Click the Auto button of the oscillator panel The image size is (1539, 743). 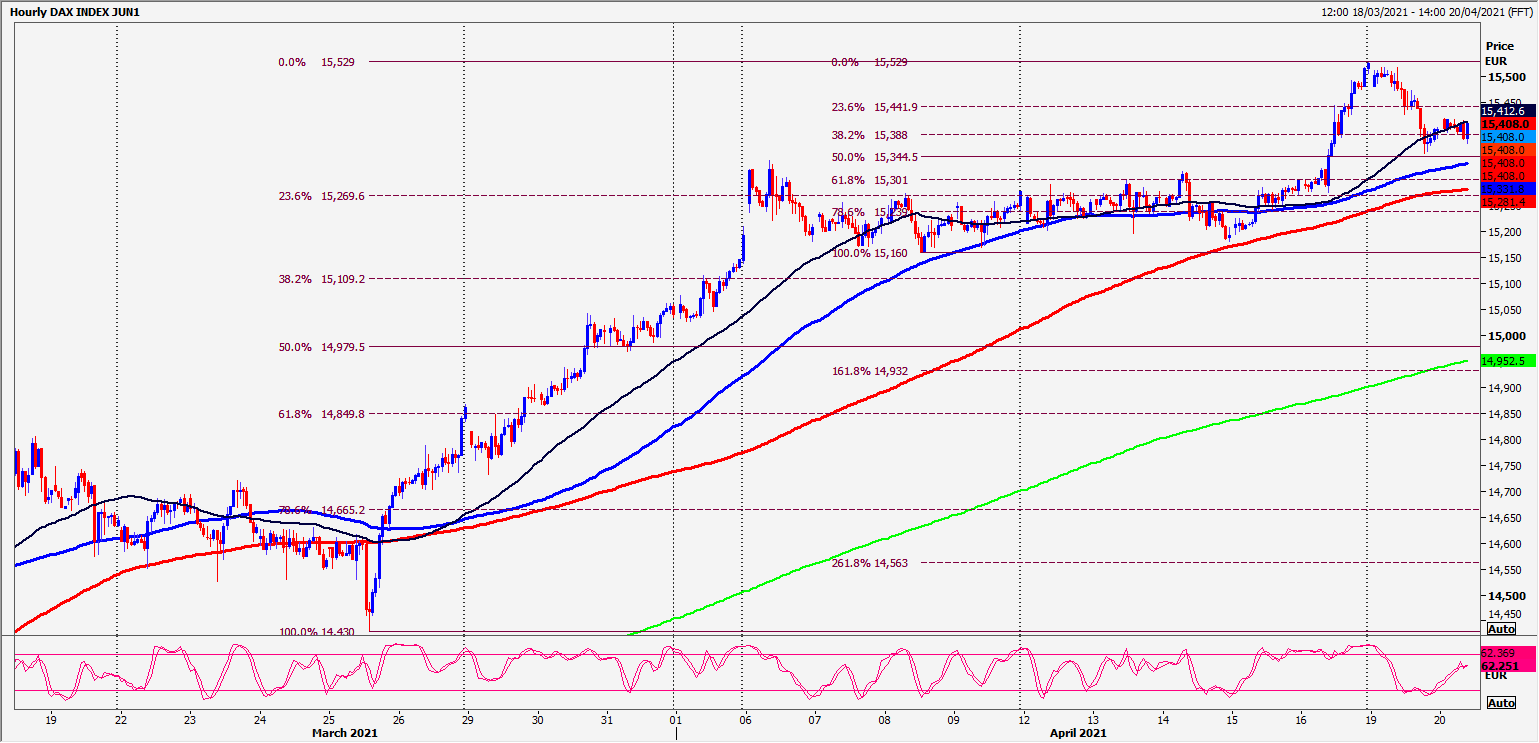[x=1501, y=703]
